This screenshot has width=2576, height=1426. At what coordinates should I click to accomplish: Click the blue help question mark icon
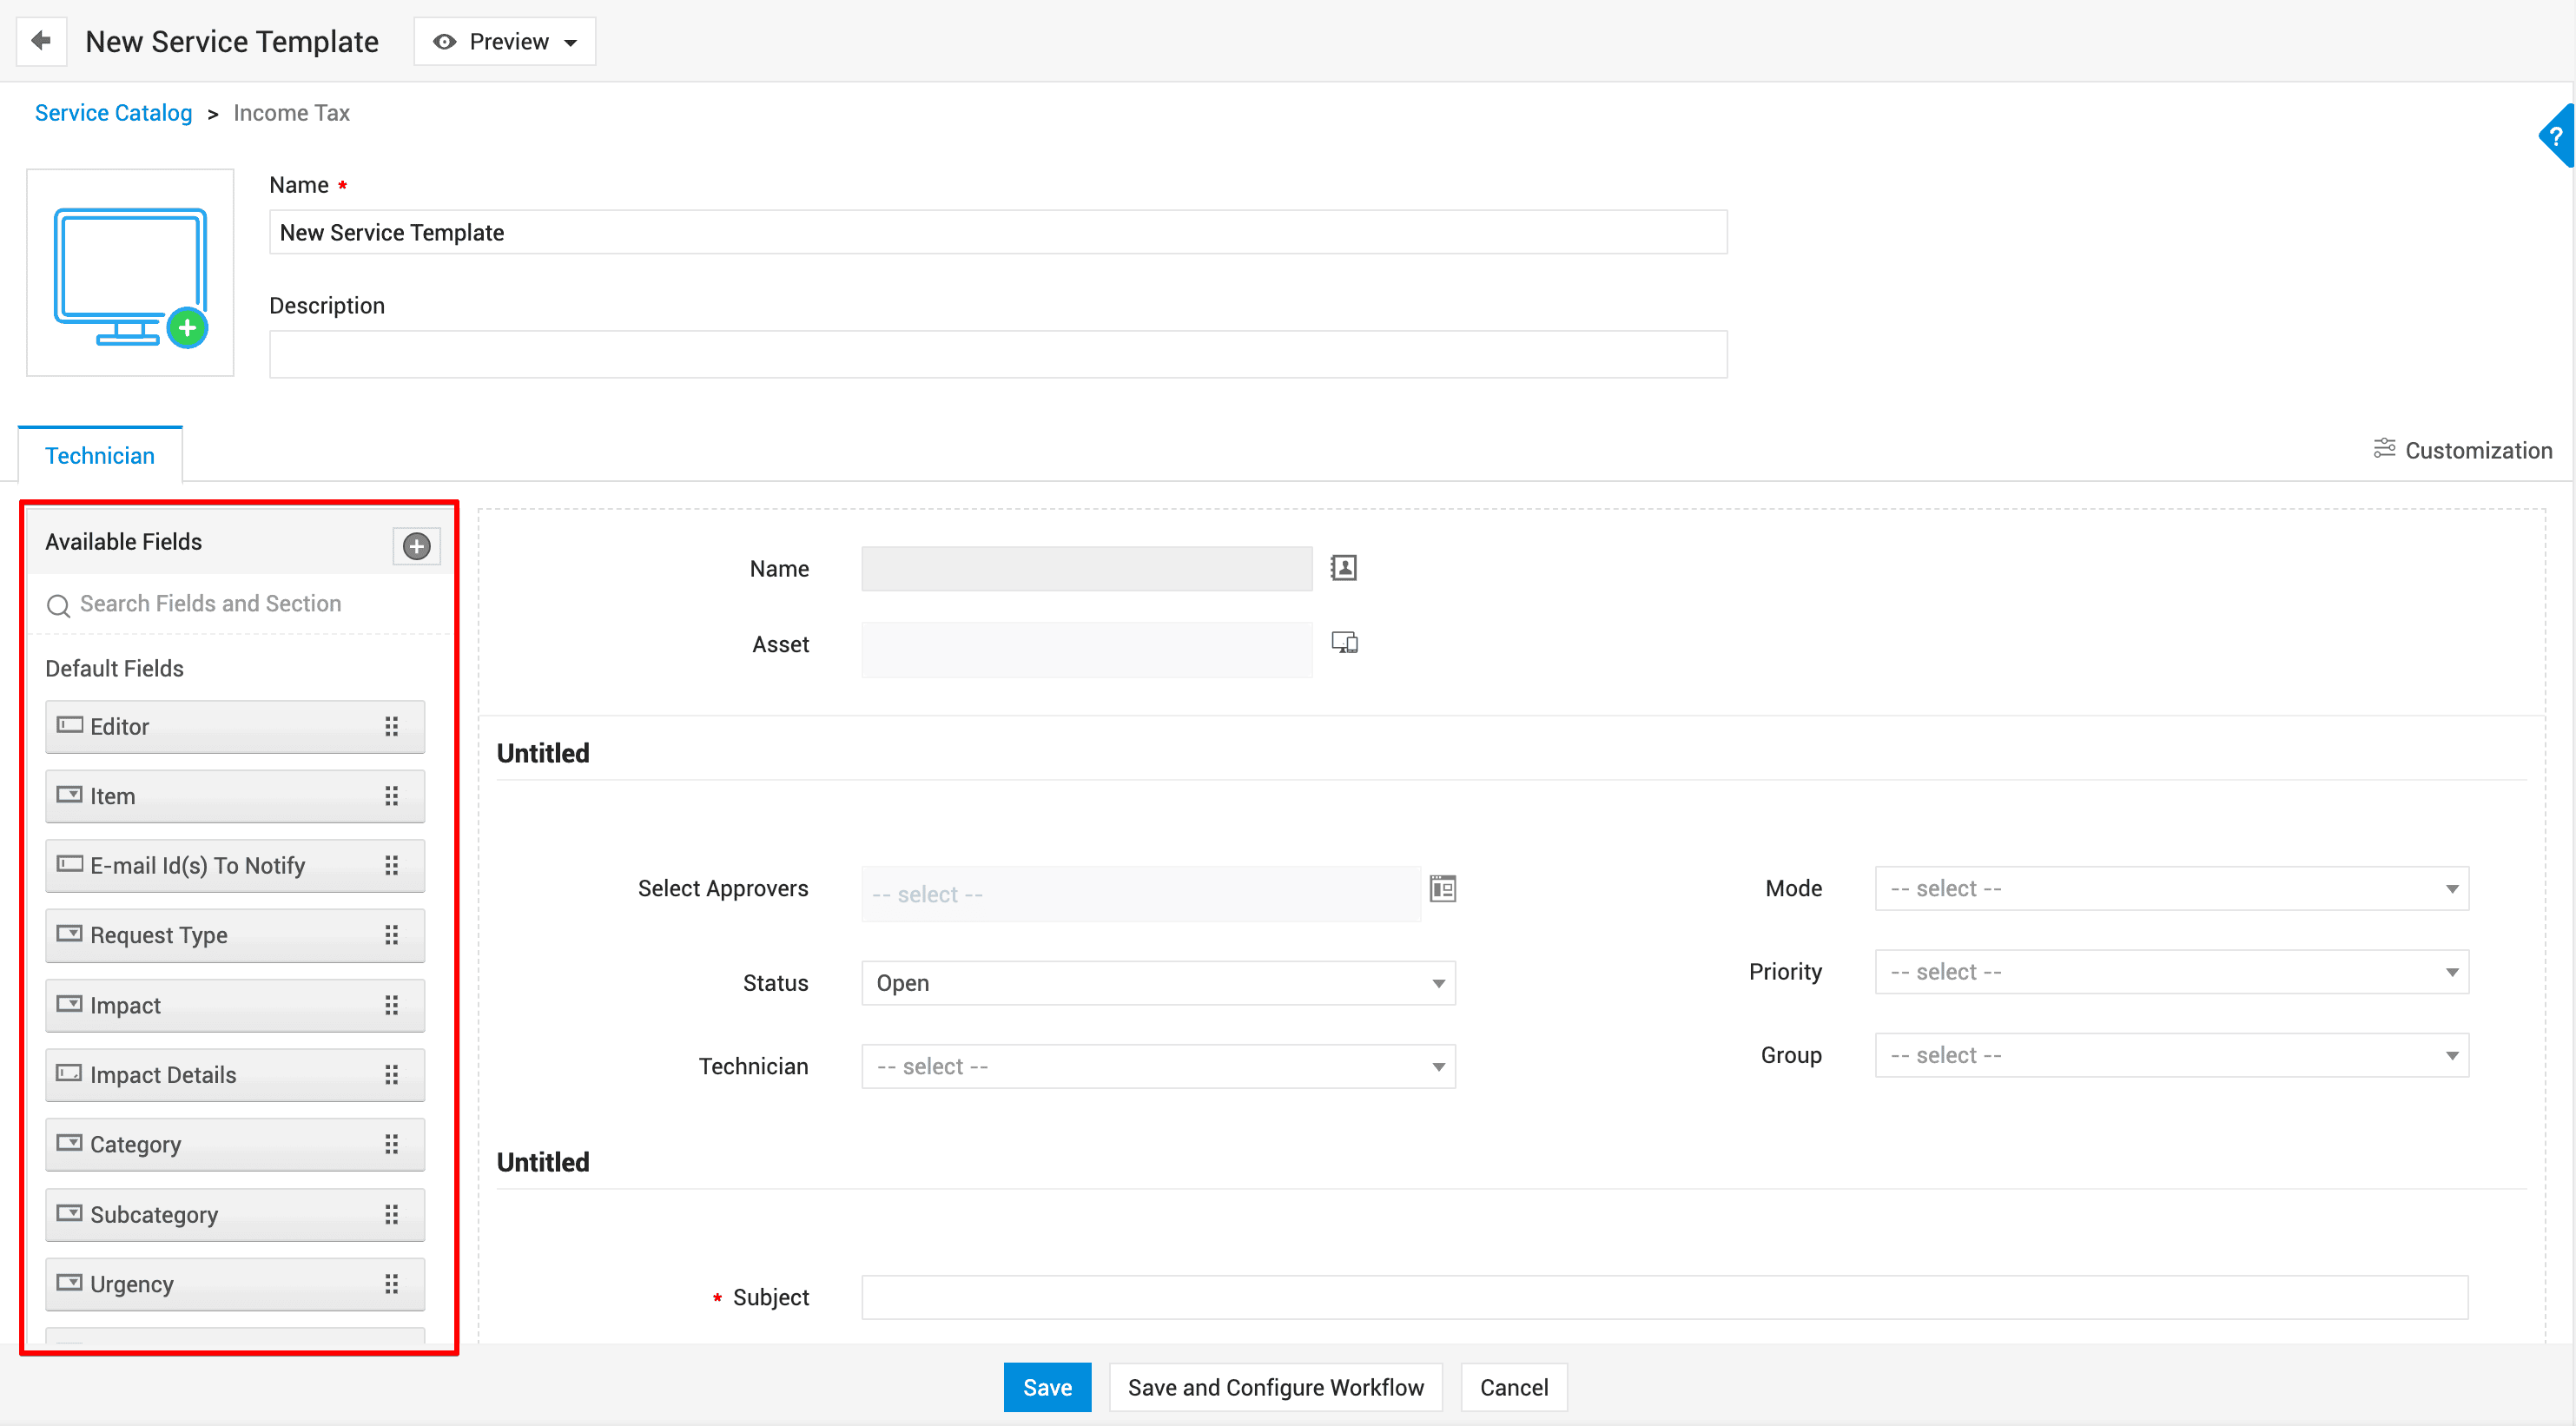pos(2556,136)
